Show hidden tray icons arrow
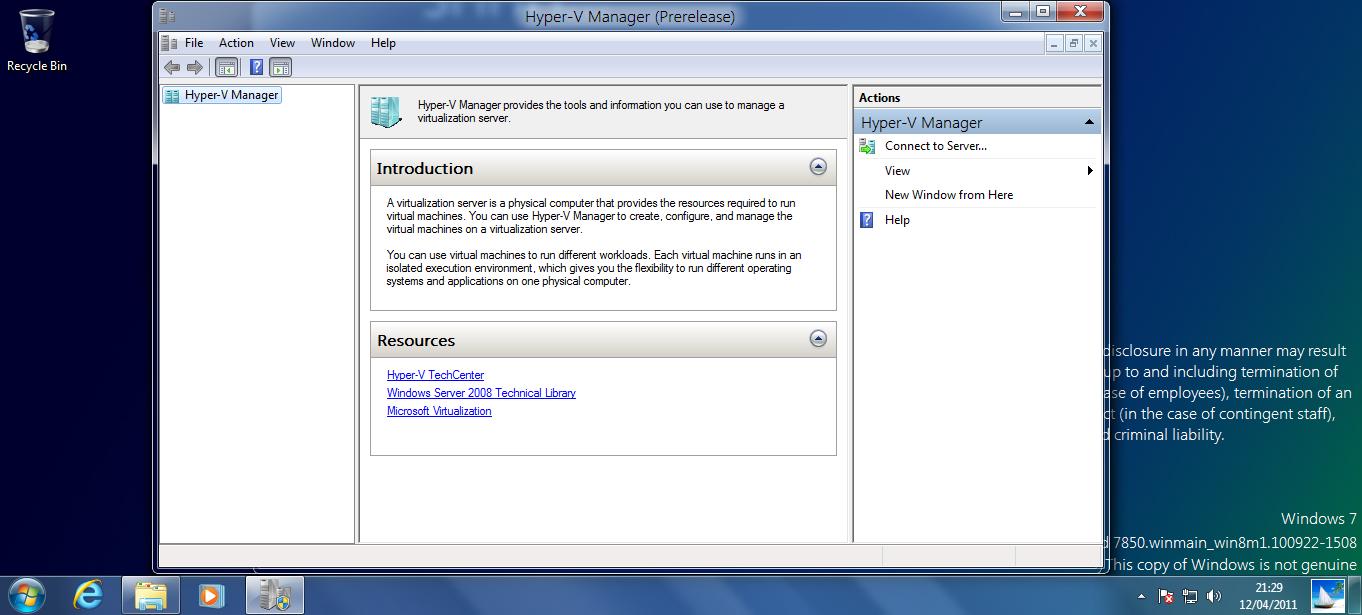The height and width of the screenshot is (615, 1362). coord(1141,596)
